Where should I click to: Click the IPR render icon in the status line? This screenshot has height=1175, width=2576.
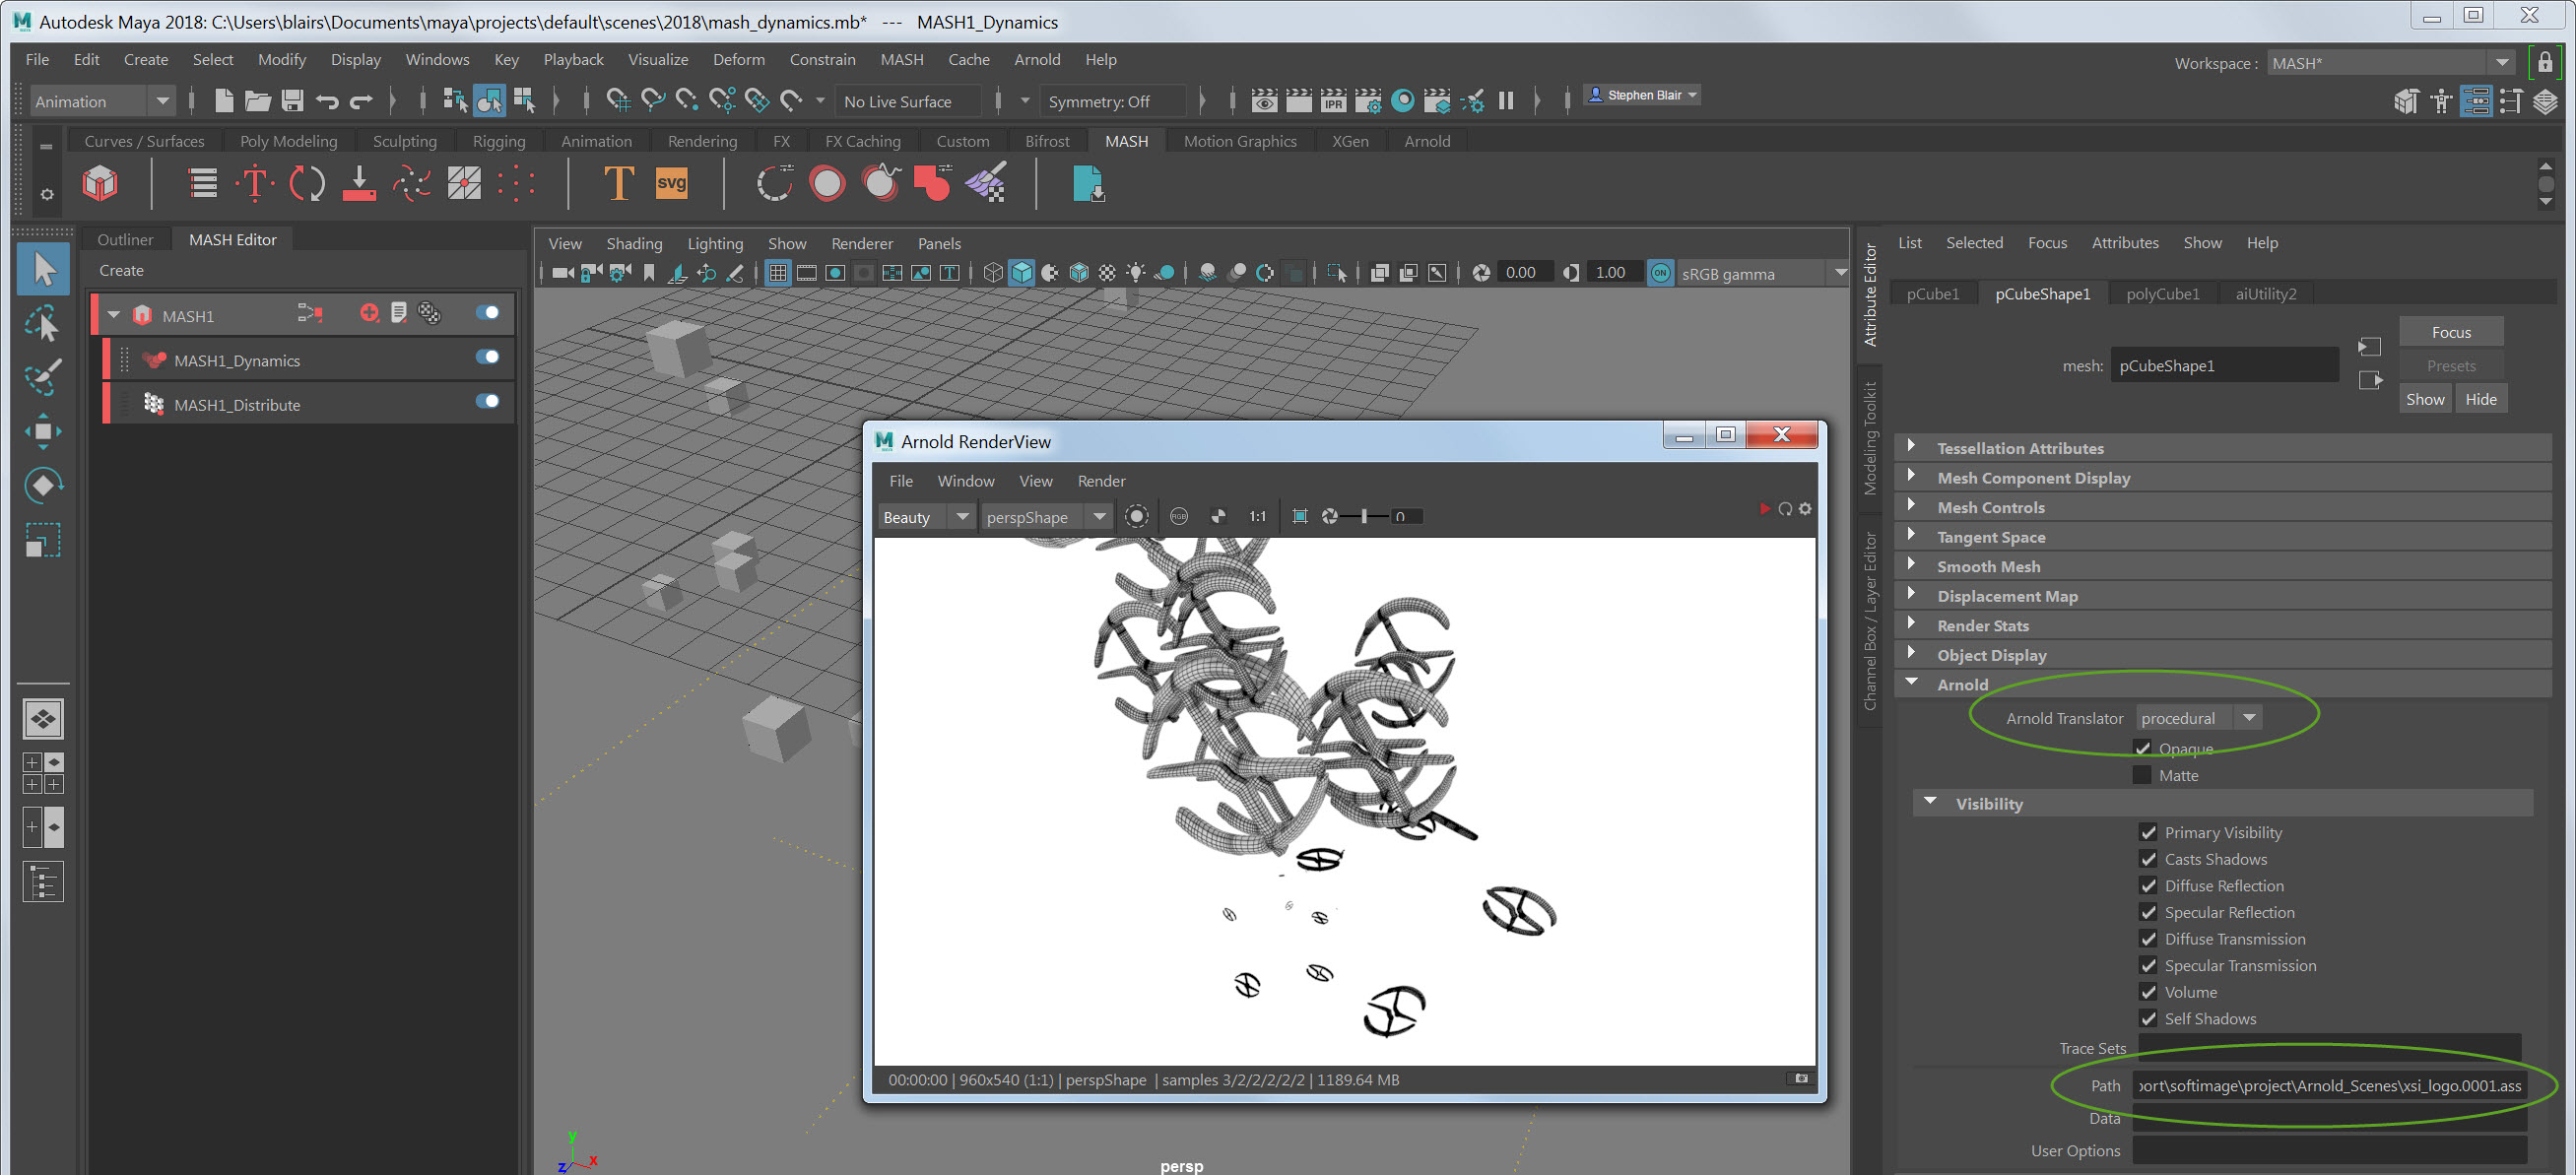pyautogui.click(x=1333, y=101)
